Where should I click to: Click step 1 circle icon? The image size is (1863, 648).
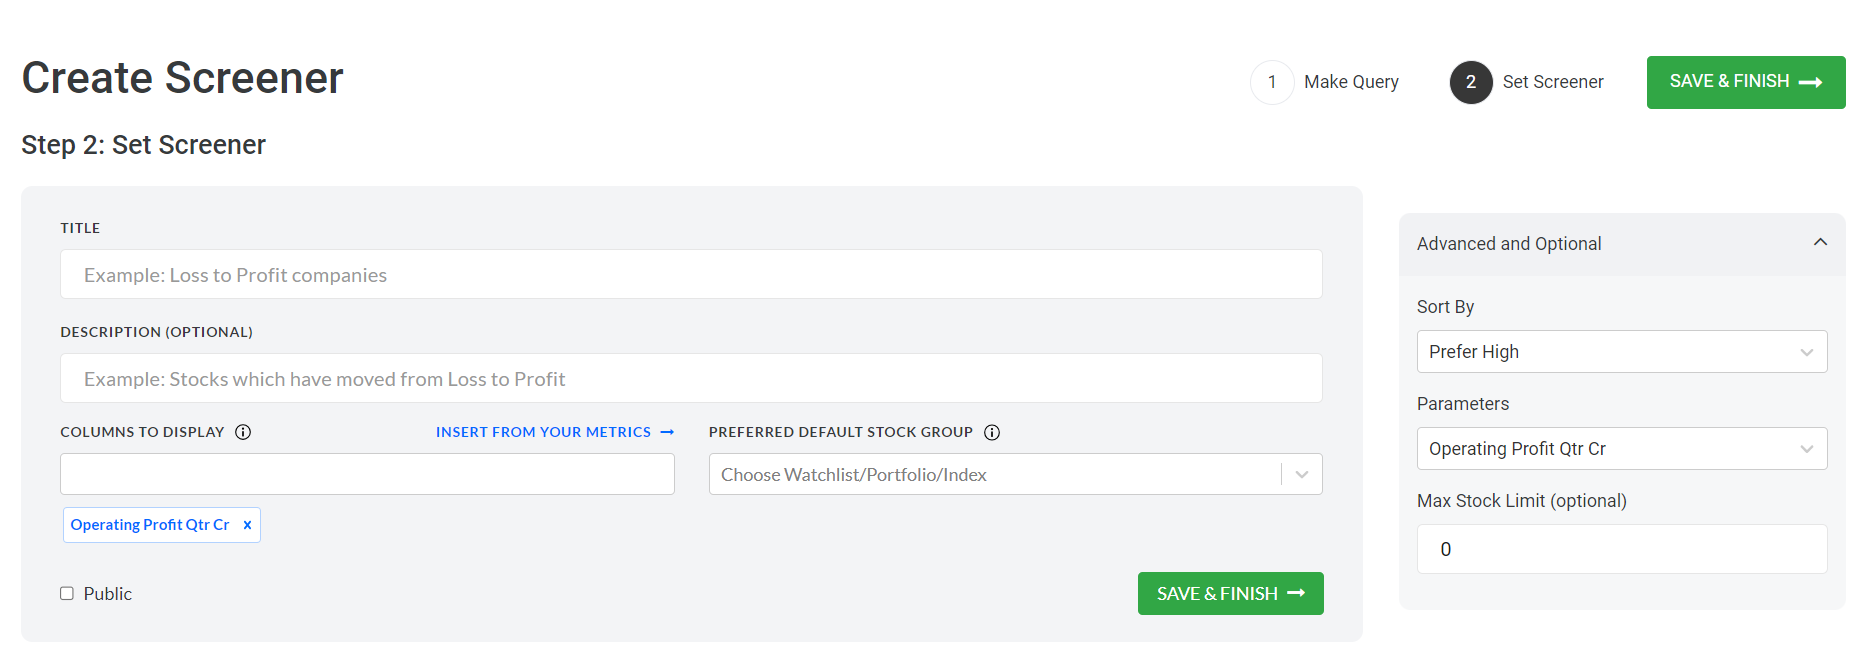pos(1272,82)
